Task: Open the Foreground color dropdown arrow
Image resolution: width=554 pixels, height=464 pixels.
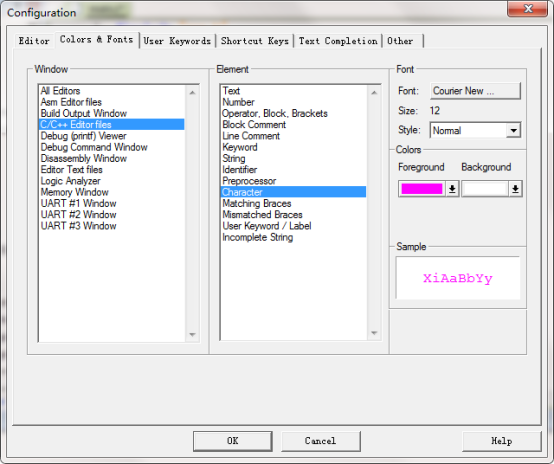Action: 452,189
